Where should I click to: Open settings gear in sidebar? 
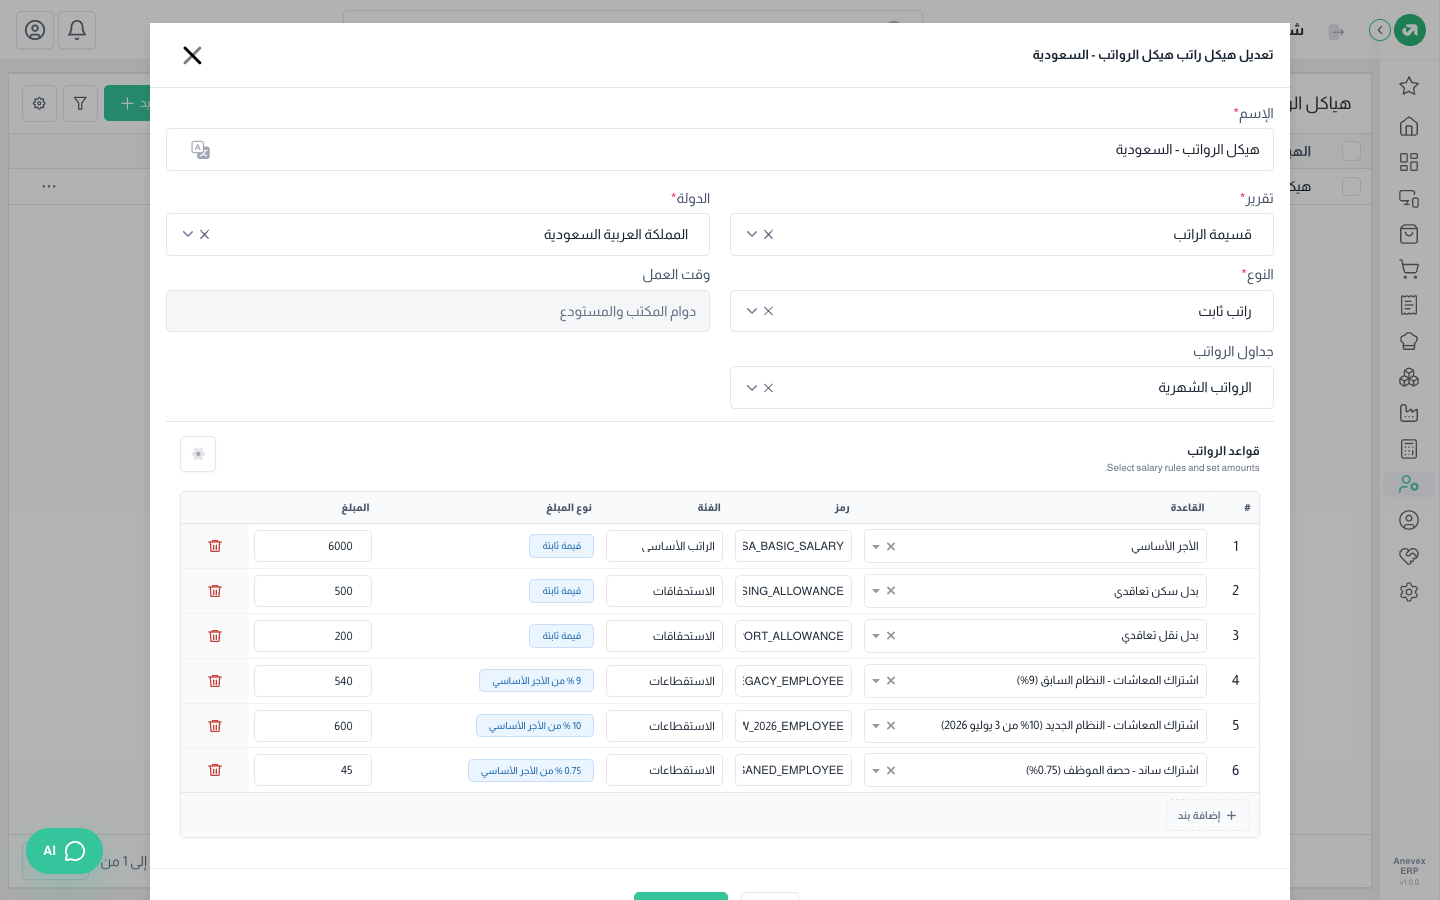click(x=1409, y=592)
